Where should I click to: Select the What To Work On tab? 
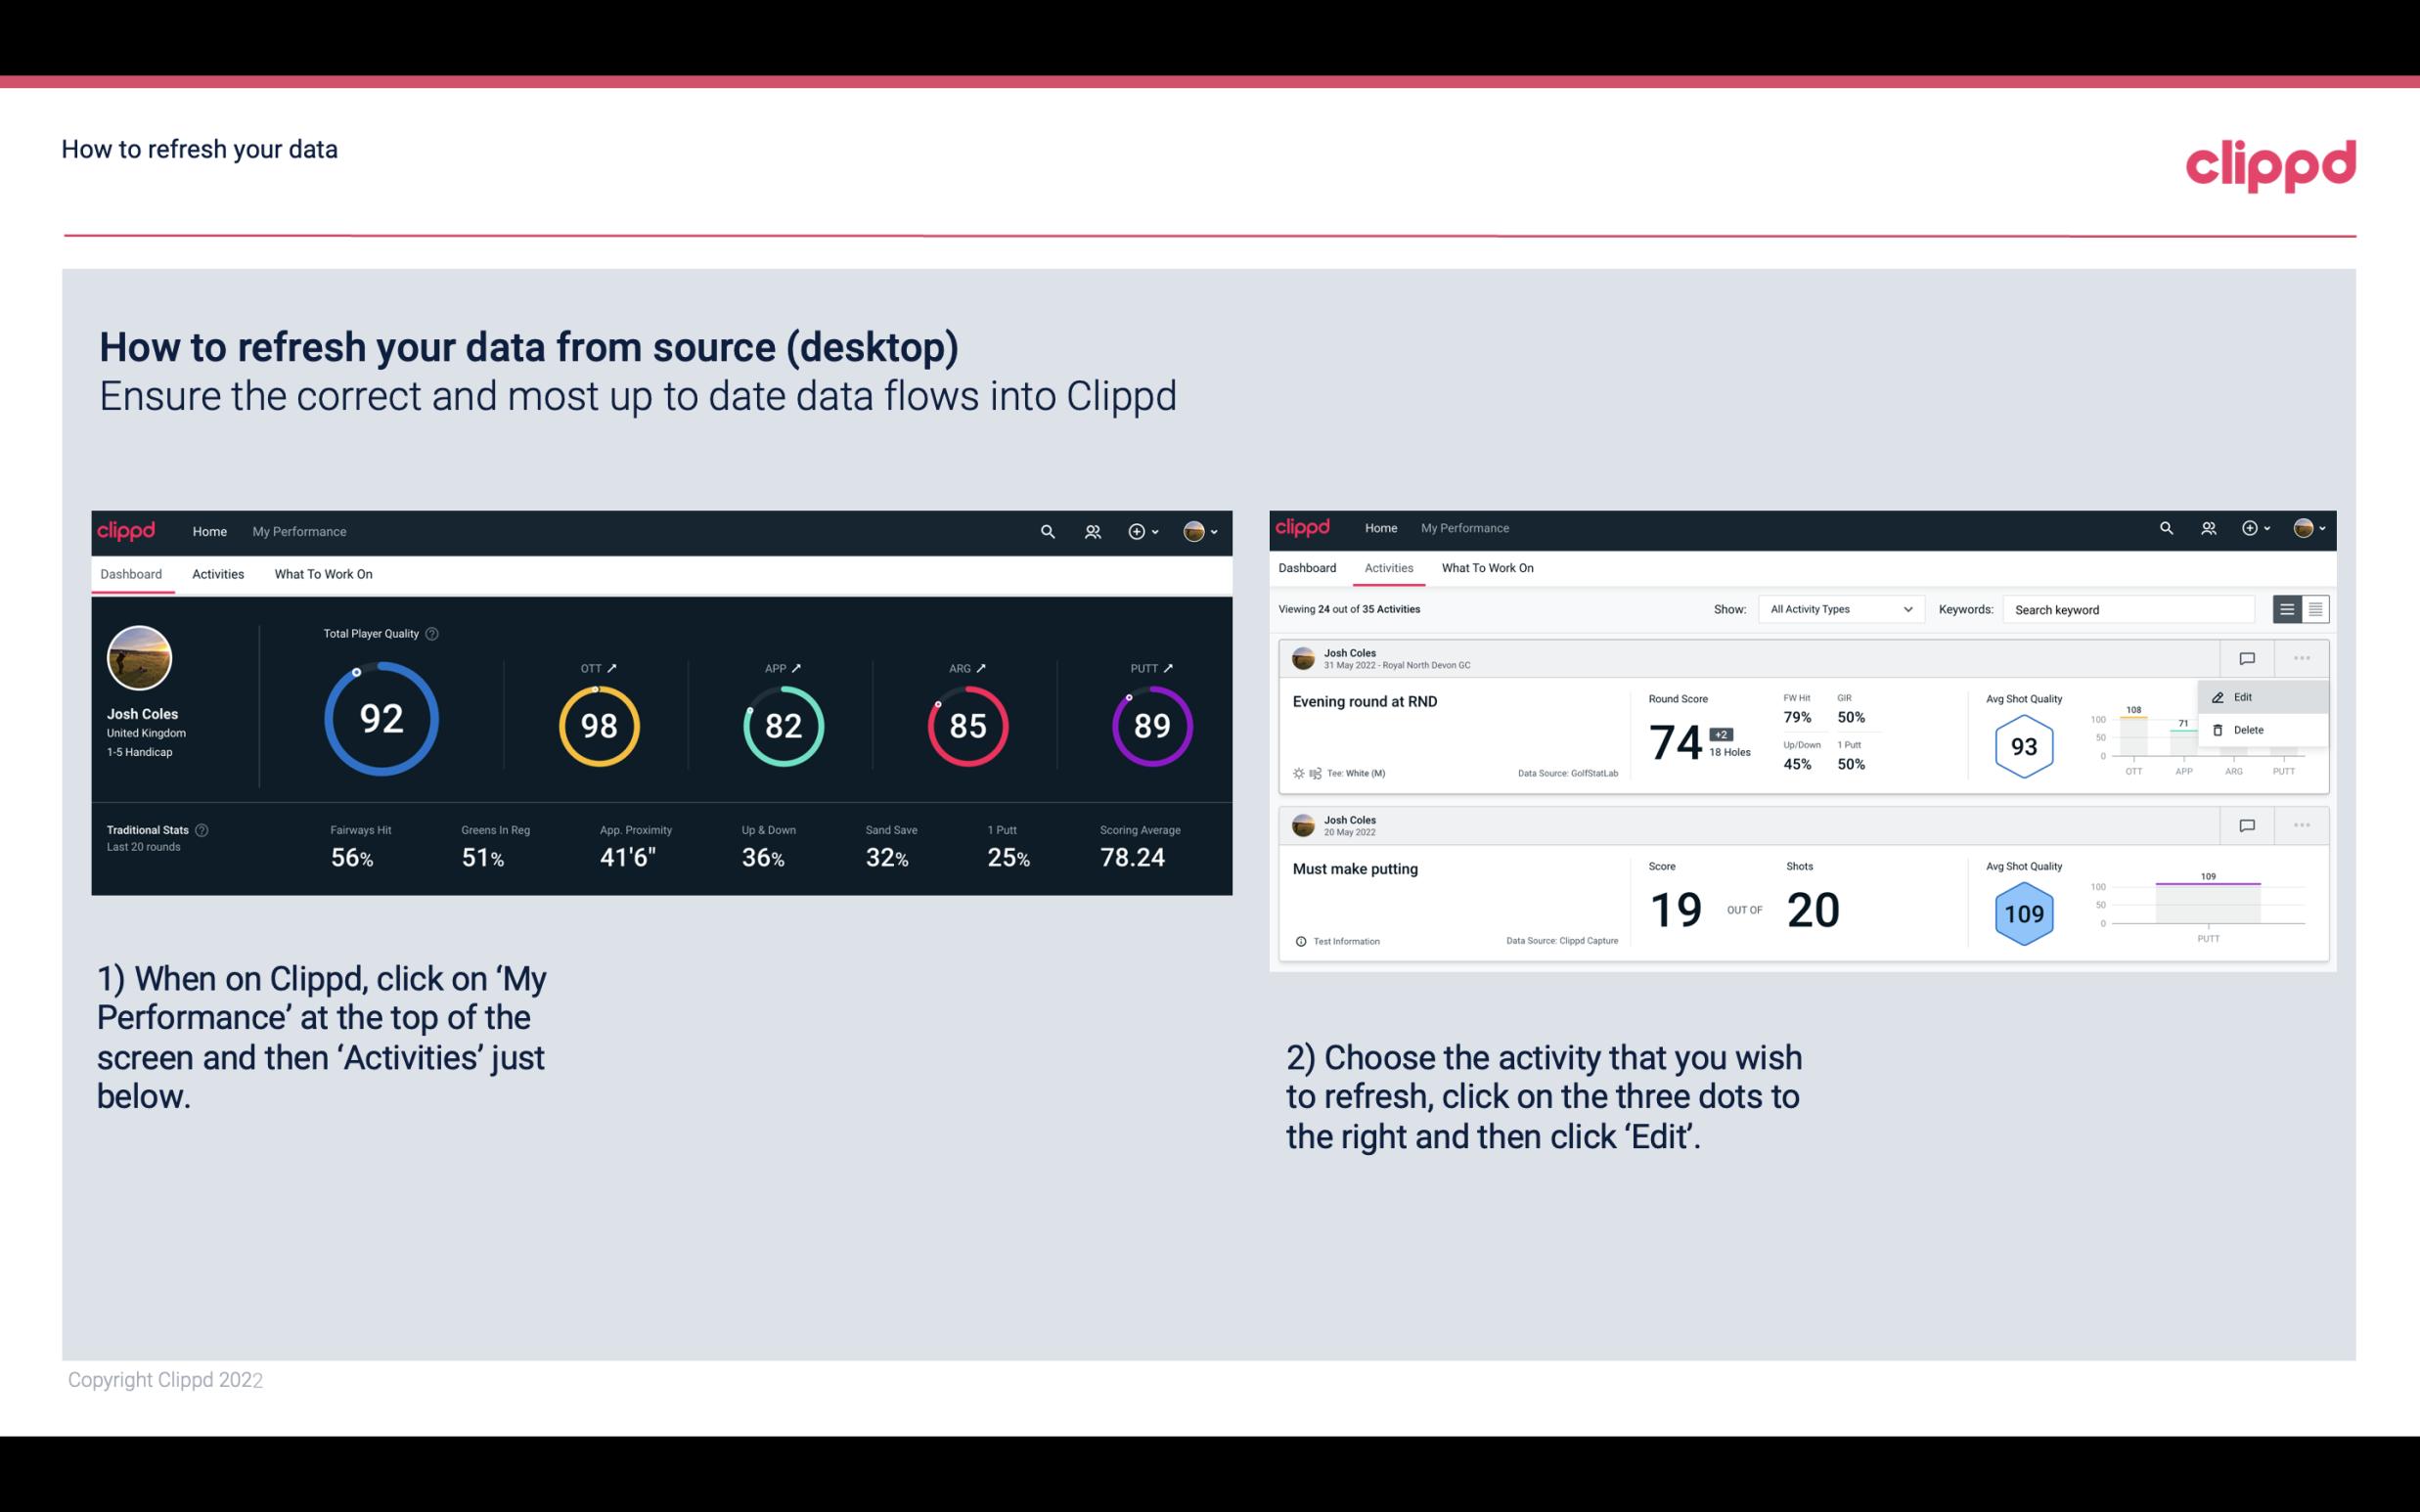[x=323, y=573]
